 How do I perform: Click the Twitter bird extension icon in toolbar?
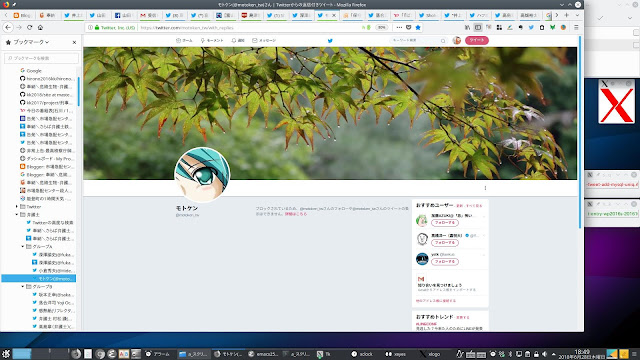531,27
